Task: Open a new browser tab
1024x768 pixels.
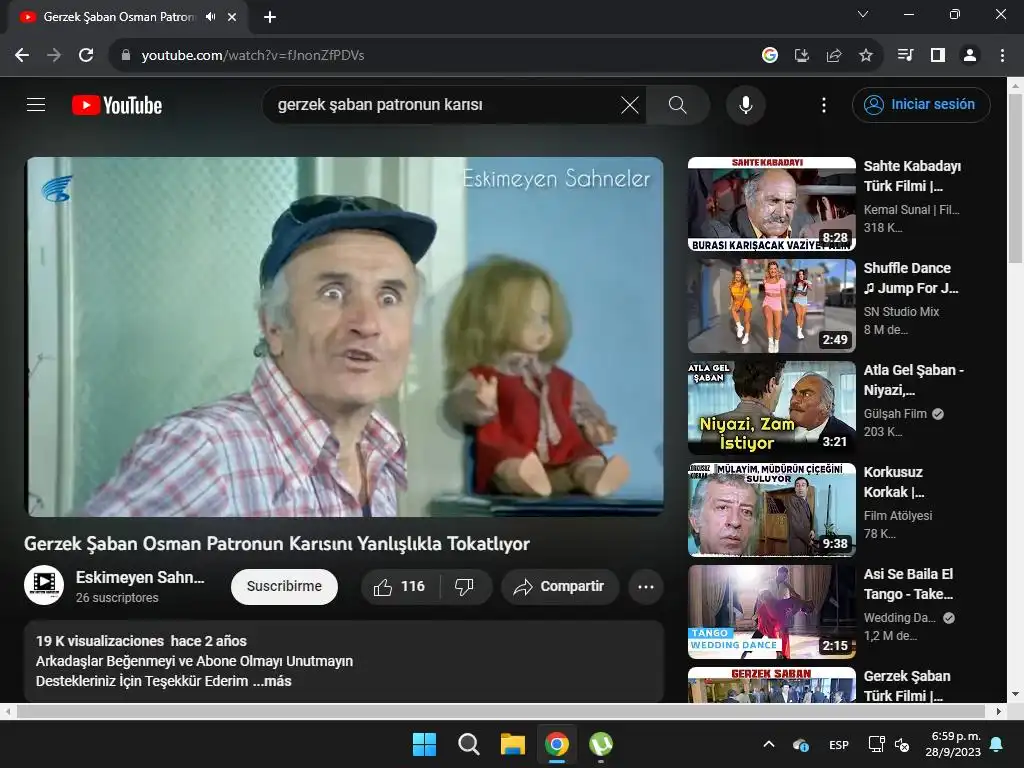Action: click(270, 17)
